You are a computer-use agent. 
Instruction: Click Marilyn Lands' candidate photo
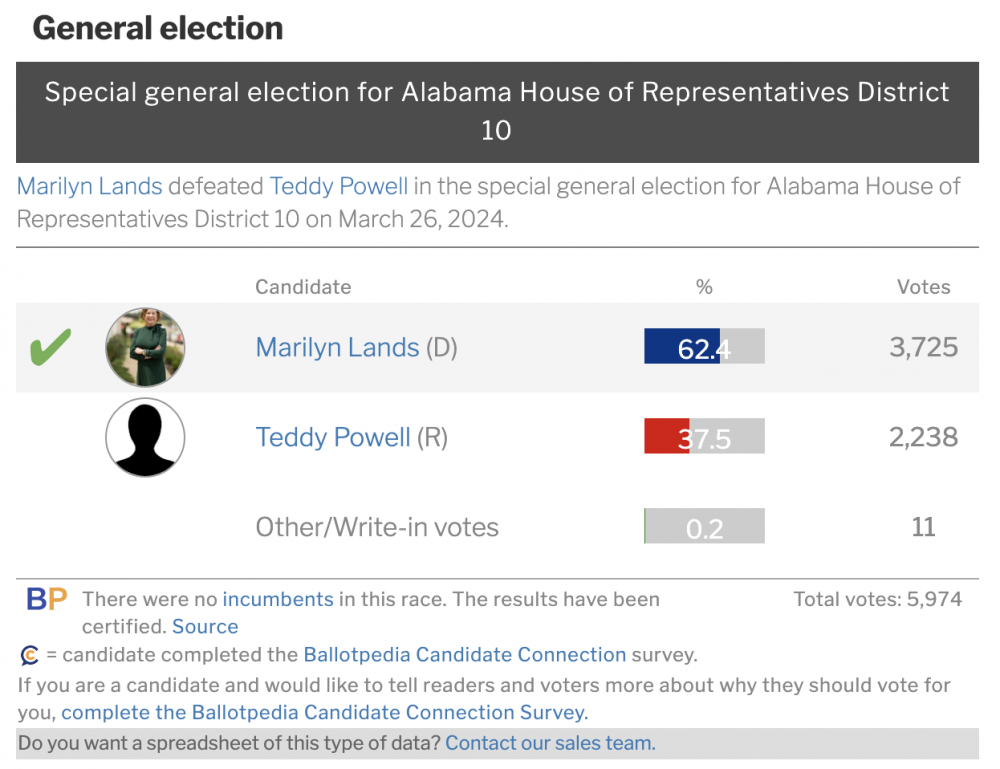pos(145,348)
